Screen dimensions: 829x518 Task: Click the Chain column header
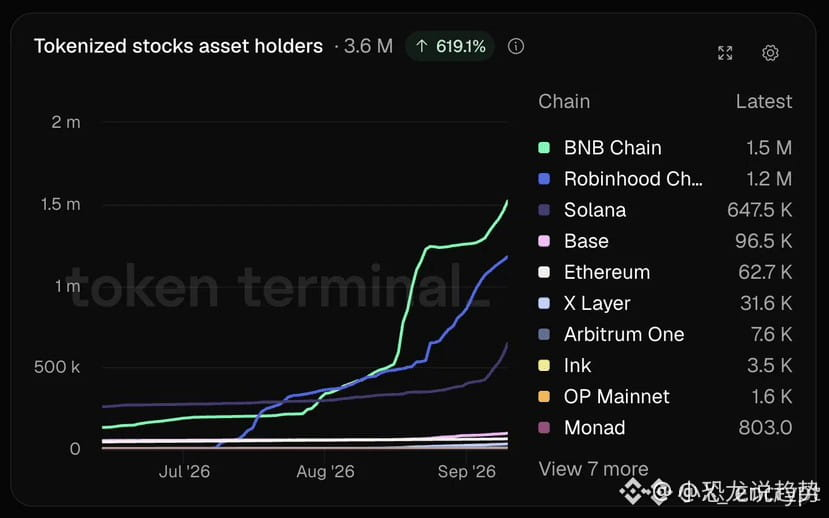point(564,101)
